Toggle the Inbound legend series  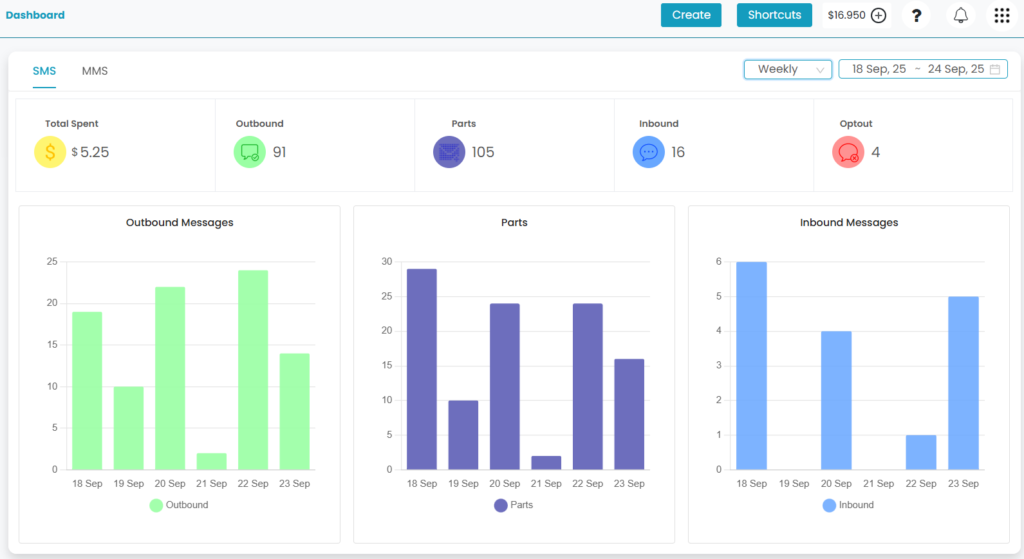click(847, 505)
